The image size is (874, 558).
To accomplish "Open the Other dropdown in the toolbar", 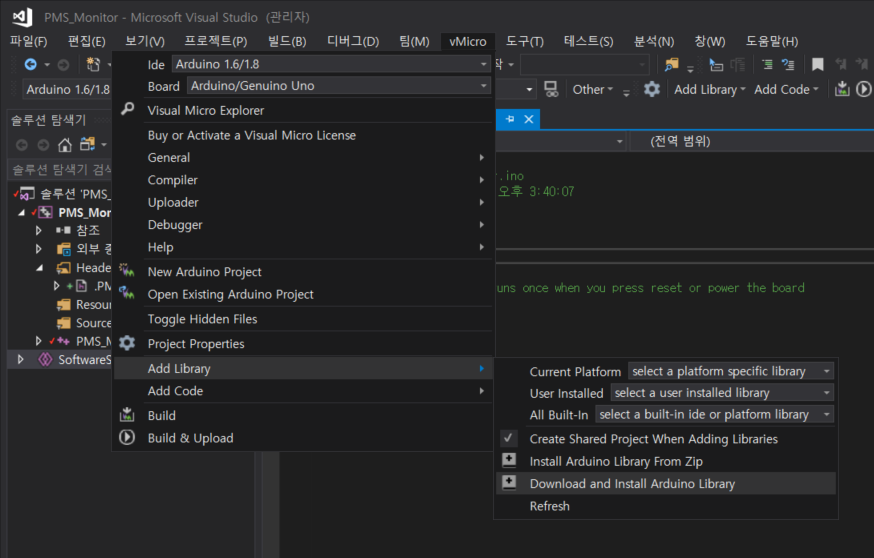I will tap(593, 89).
